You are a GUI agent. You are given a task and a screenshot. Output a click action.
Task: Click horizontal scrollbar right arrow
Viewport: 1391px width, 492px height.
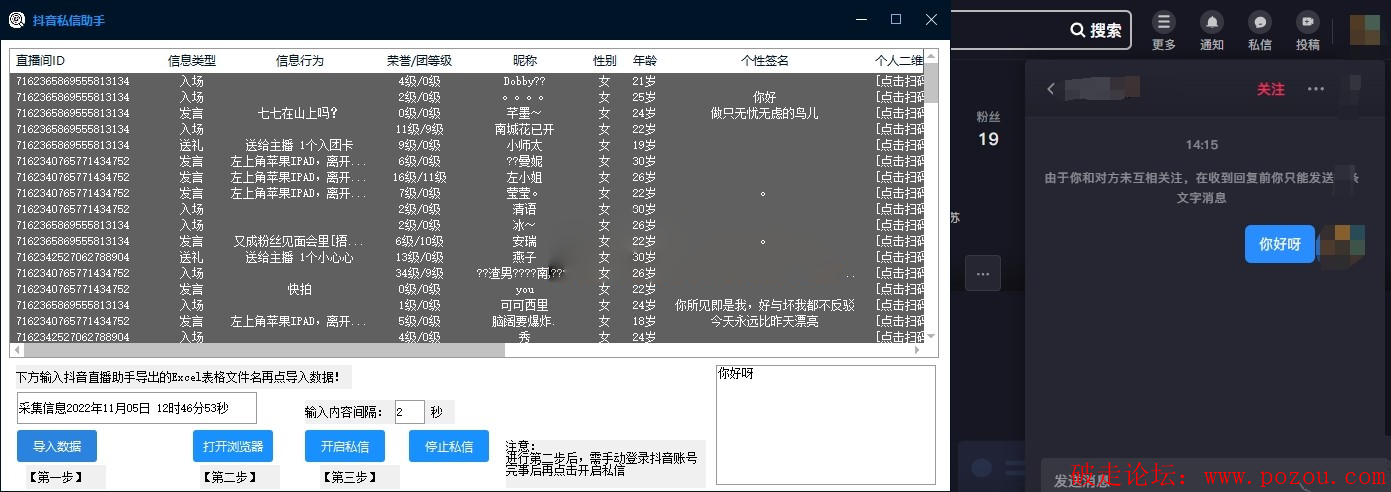point(916,350)
